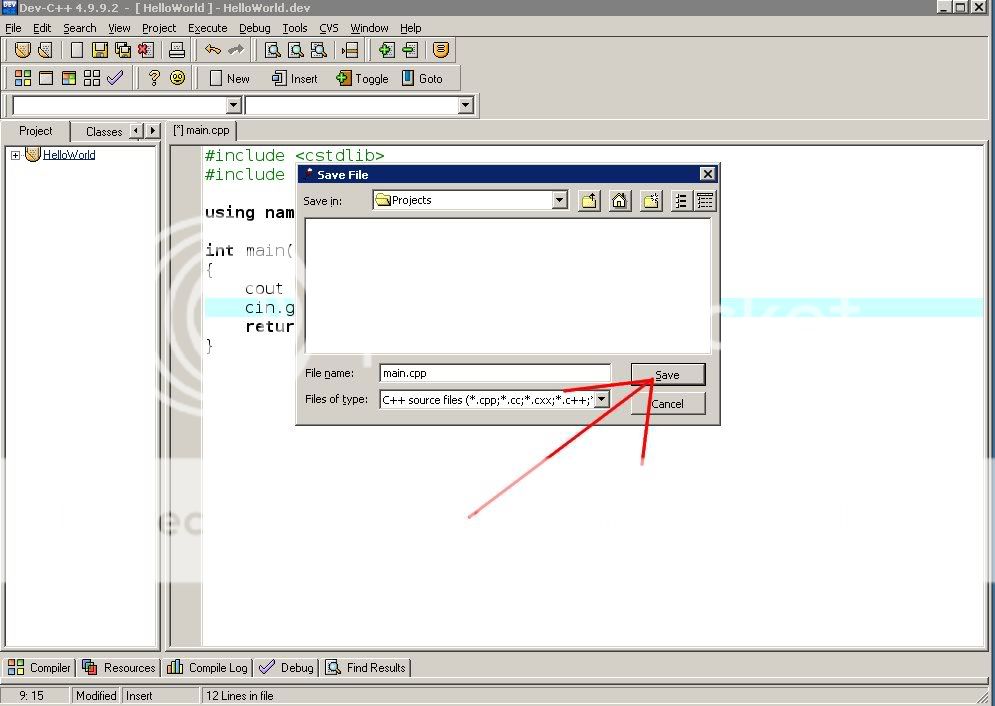995x706 pixels.
Task: Click the Remove from Project minus icon
Action: pos(409,49)
